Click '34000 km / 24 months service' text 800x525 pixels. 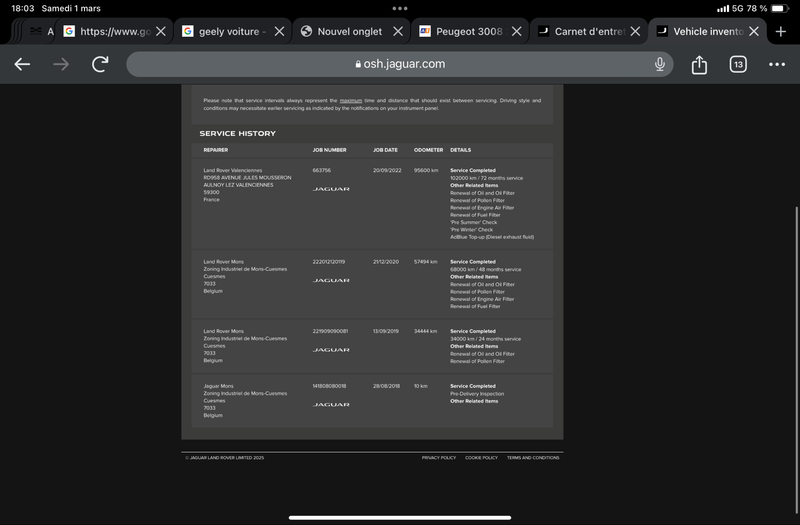[485, 339]
